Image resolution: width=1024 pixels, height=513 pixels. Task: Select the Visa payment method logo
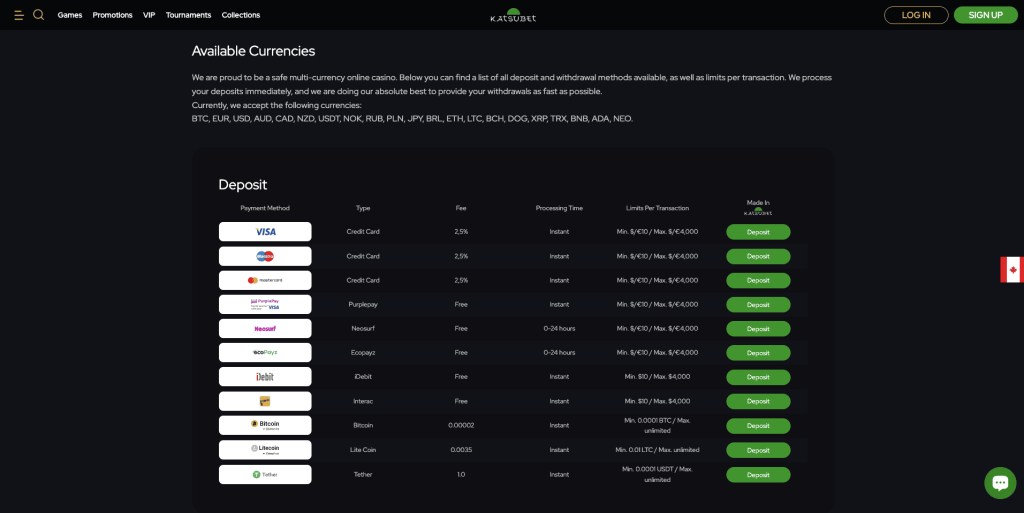(265, 232)
